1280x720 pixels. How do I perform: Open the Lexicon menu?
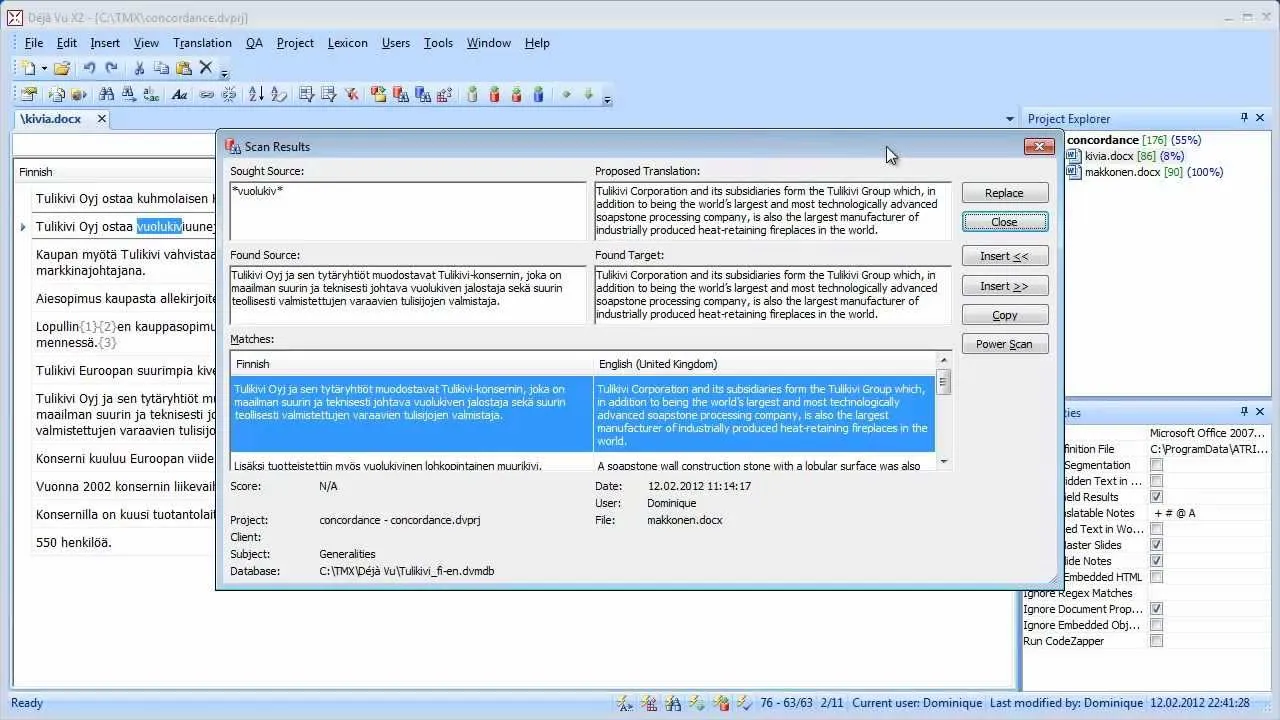347,43
